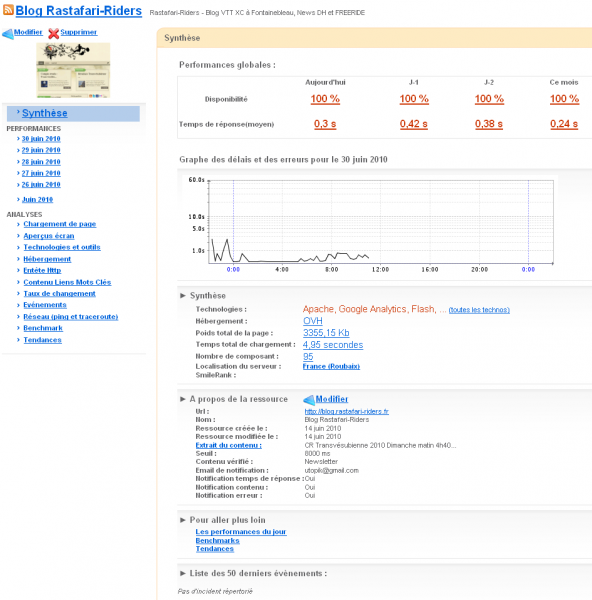The height and width of the screenshot is (600, 592).
Task: Open the site screenshot thumbnail
Action: tap(73, 70)
